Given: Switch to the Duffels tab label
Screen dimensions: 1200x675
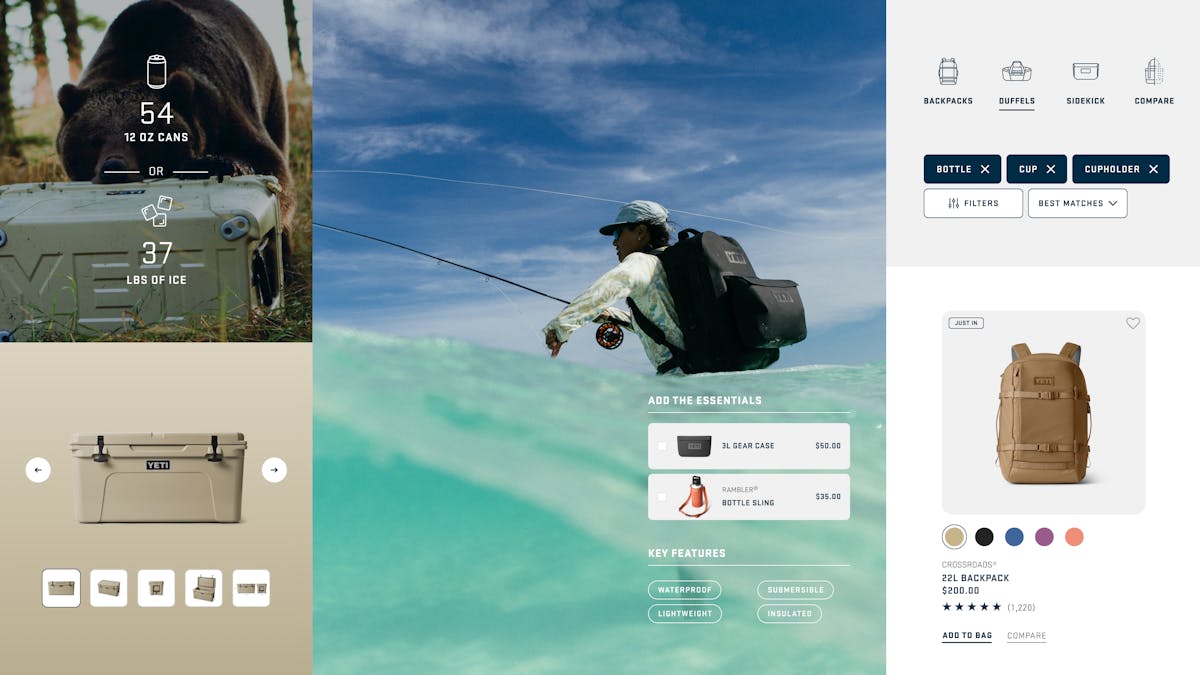Looking at the screenshot, I should 1016,101.
